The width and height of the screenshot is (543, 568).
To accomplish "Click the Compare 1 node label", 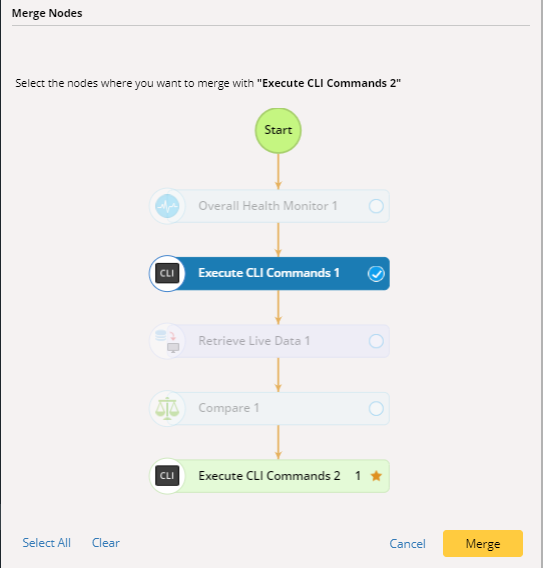I will pos(229,408).
